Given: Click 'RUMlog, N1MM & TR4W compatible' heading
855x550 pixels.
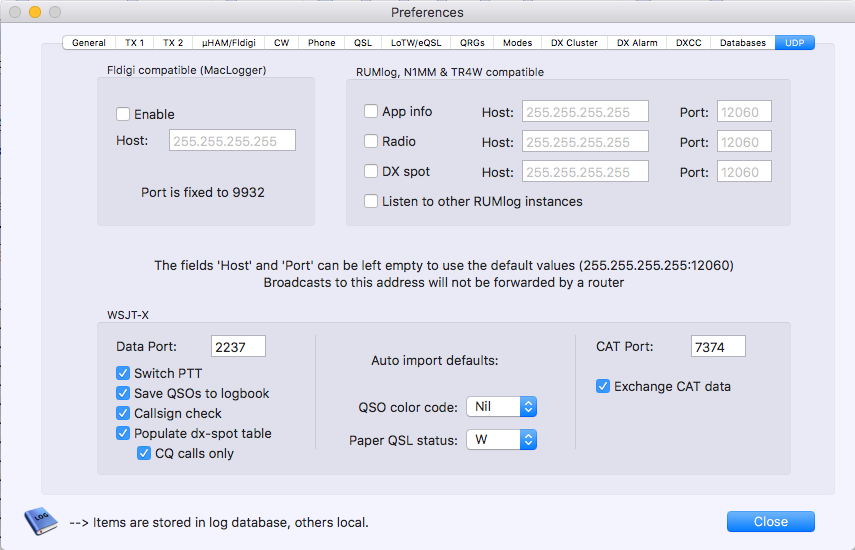Looking at the screenshot, I should (x=450, y=72).
